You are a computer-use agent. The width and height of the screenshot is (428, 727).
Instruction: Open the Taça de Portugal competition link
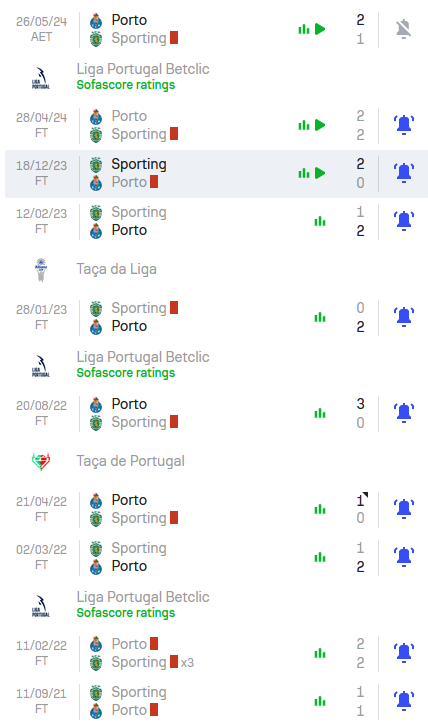[x=131, y=461]
